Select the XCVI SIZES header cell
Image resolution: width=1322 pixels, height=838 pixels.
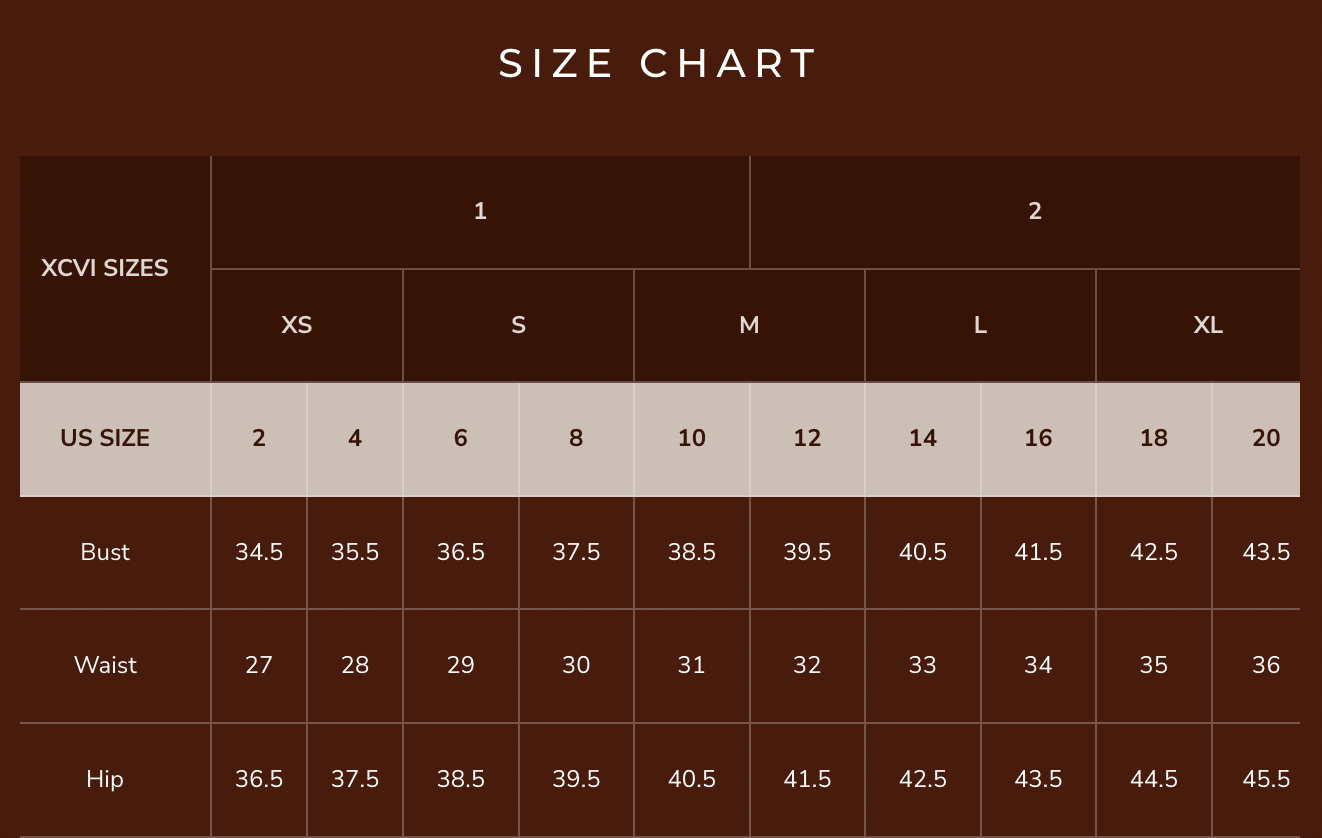[115, 268]
